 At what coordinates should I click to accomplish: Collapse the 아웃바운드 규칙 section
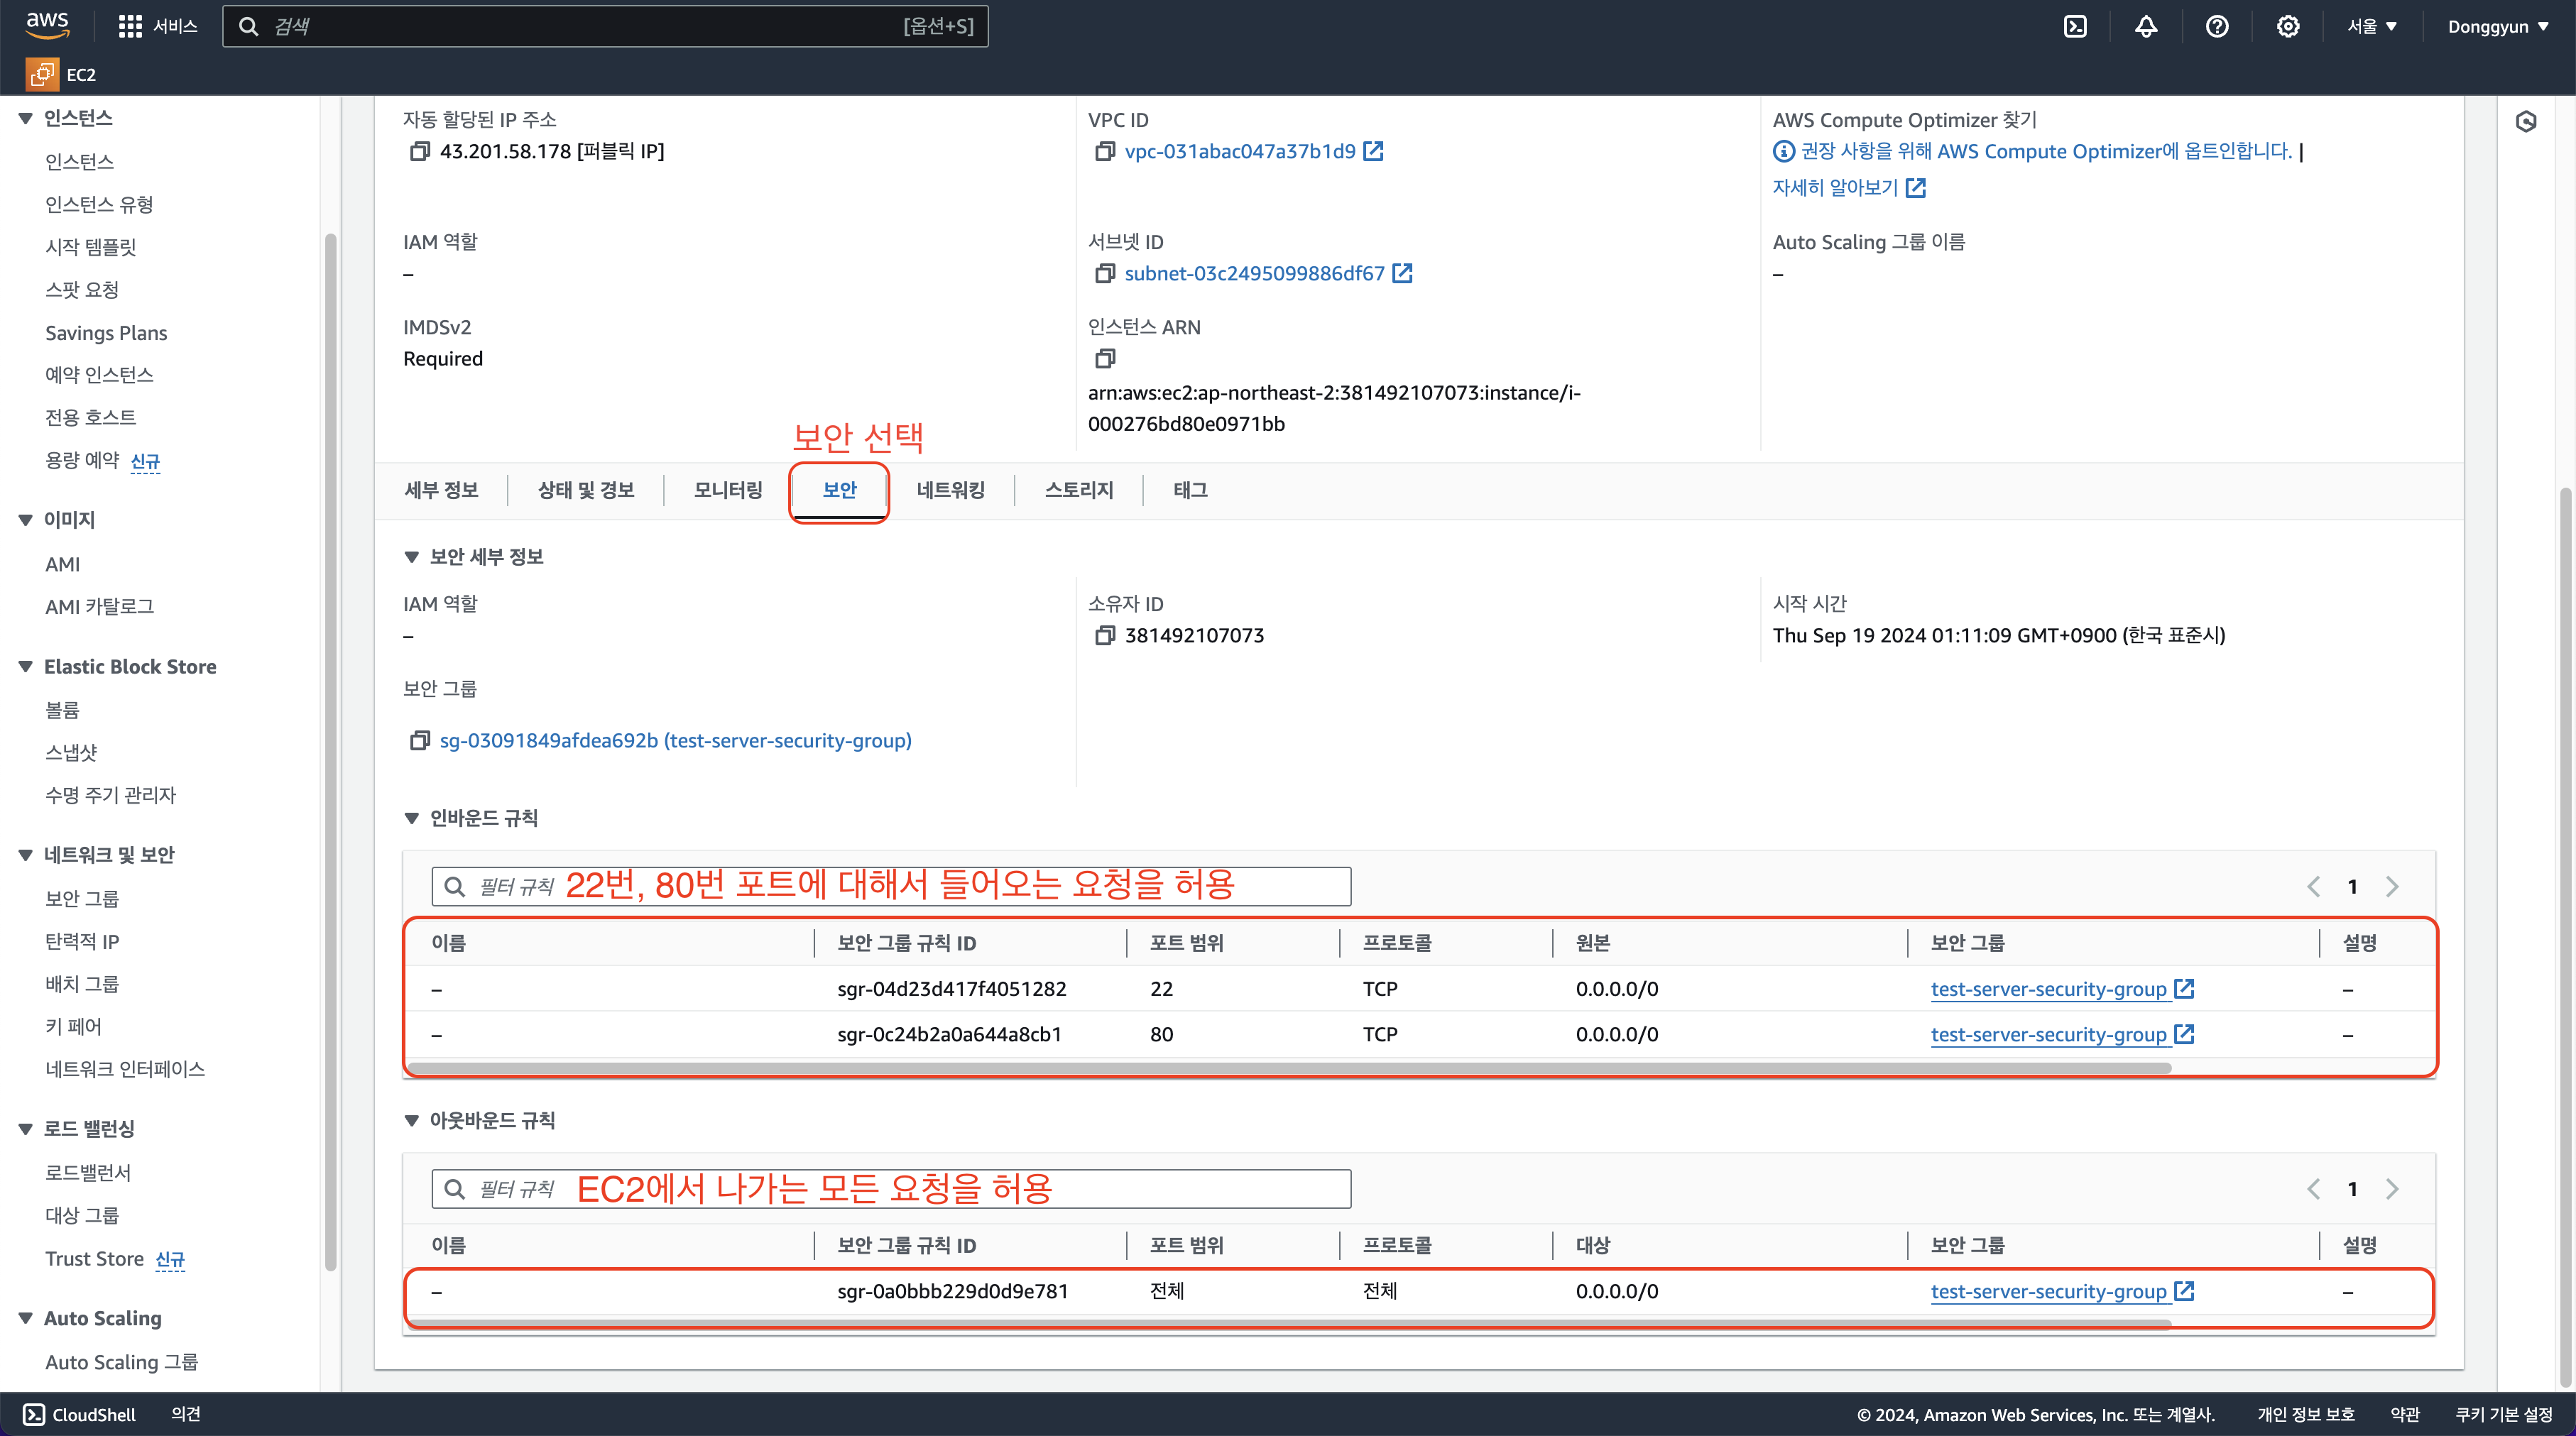point(411,1121)
